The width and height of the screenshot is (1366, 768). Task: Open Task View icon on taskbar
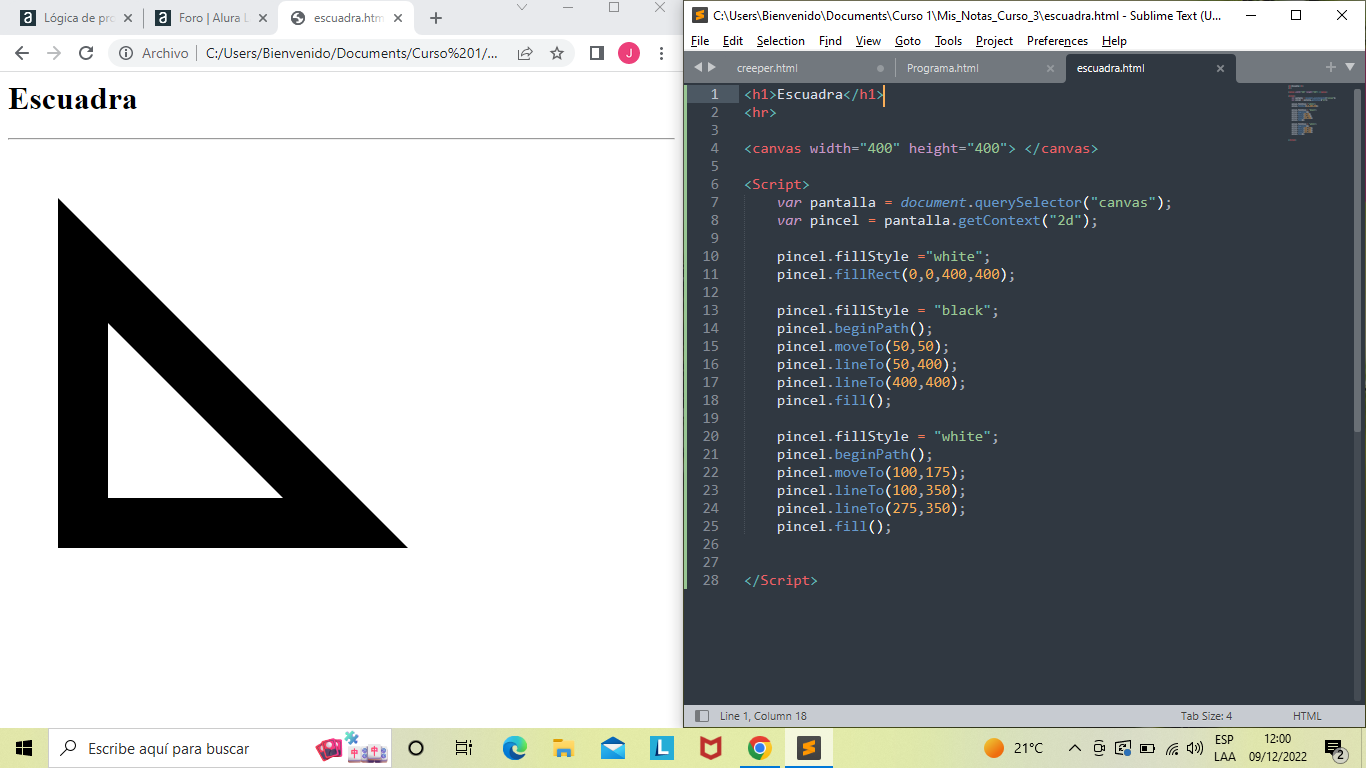(x=464, y=748)
